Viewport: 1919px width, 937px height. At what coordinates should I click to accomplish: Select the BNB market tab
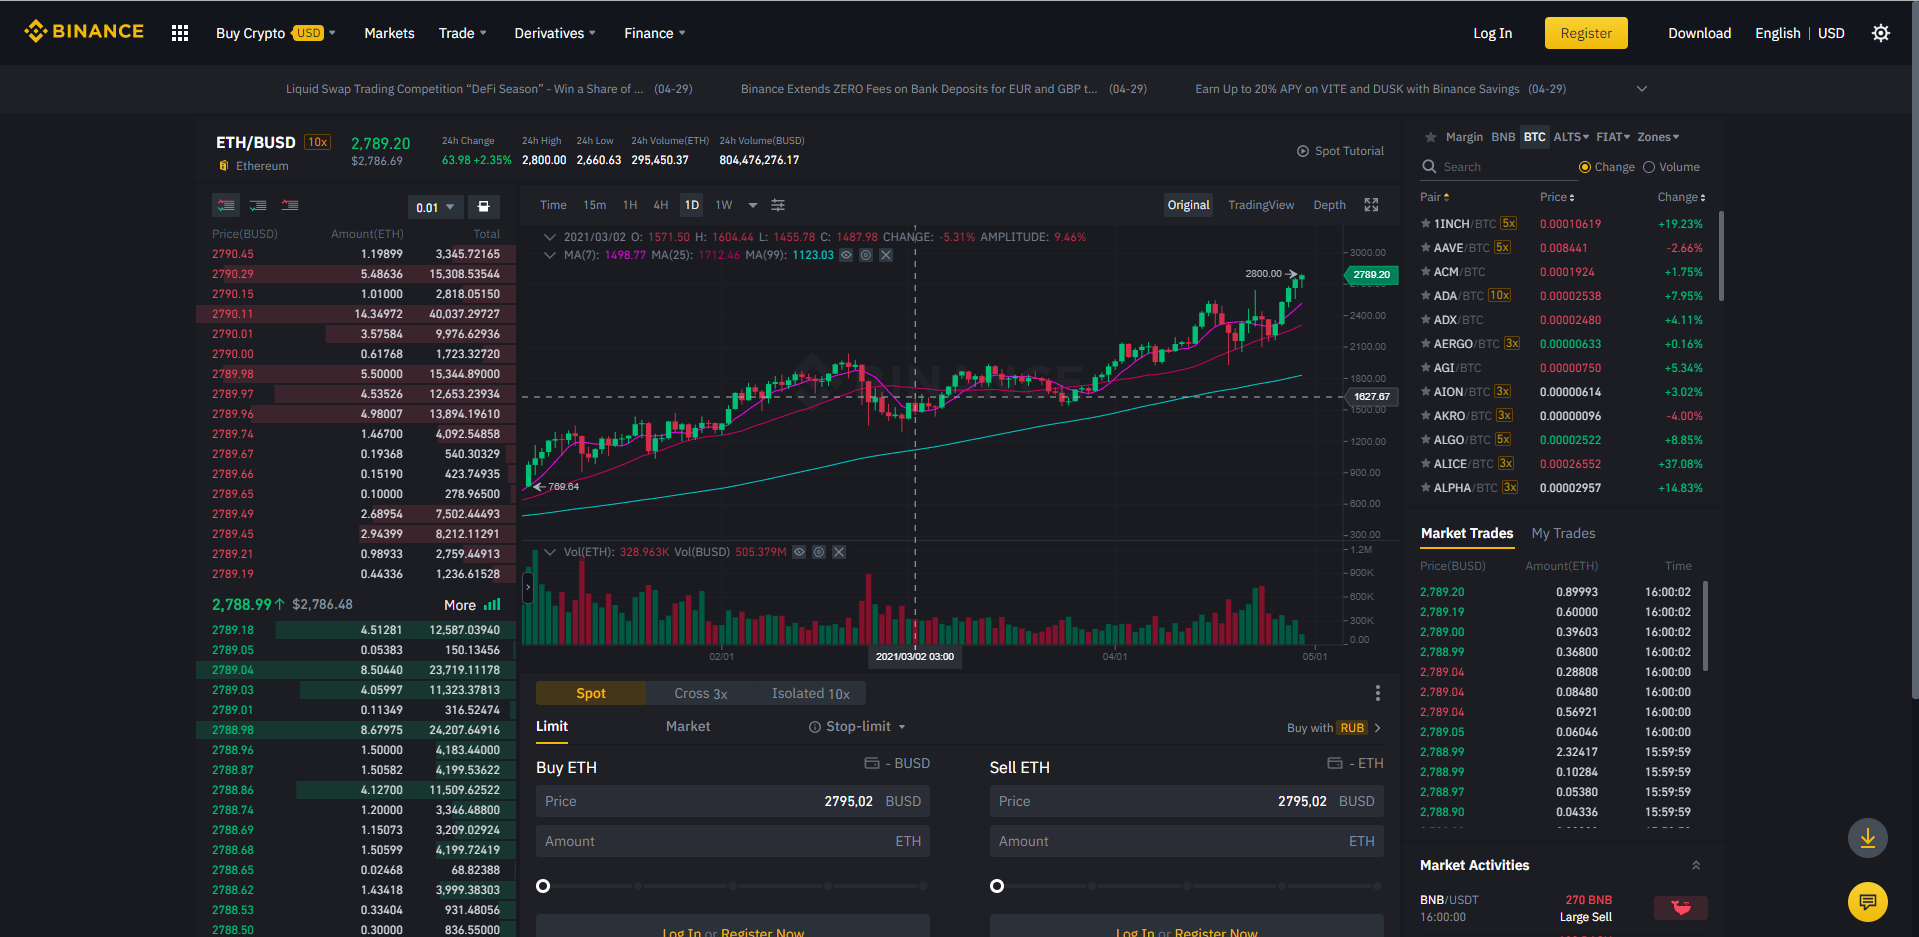1503,137
